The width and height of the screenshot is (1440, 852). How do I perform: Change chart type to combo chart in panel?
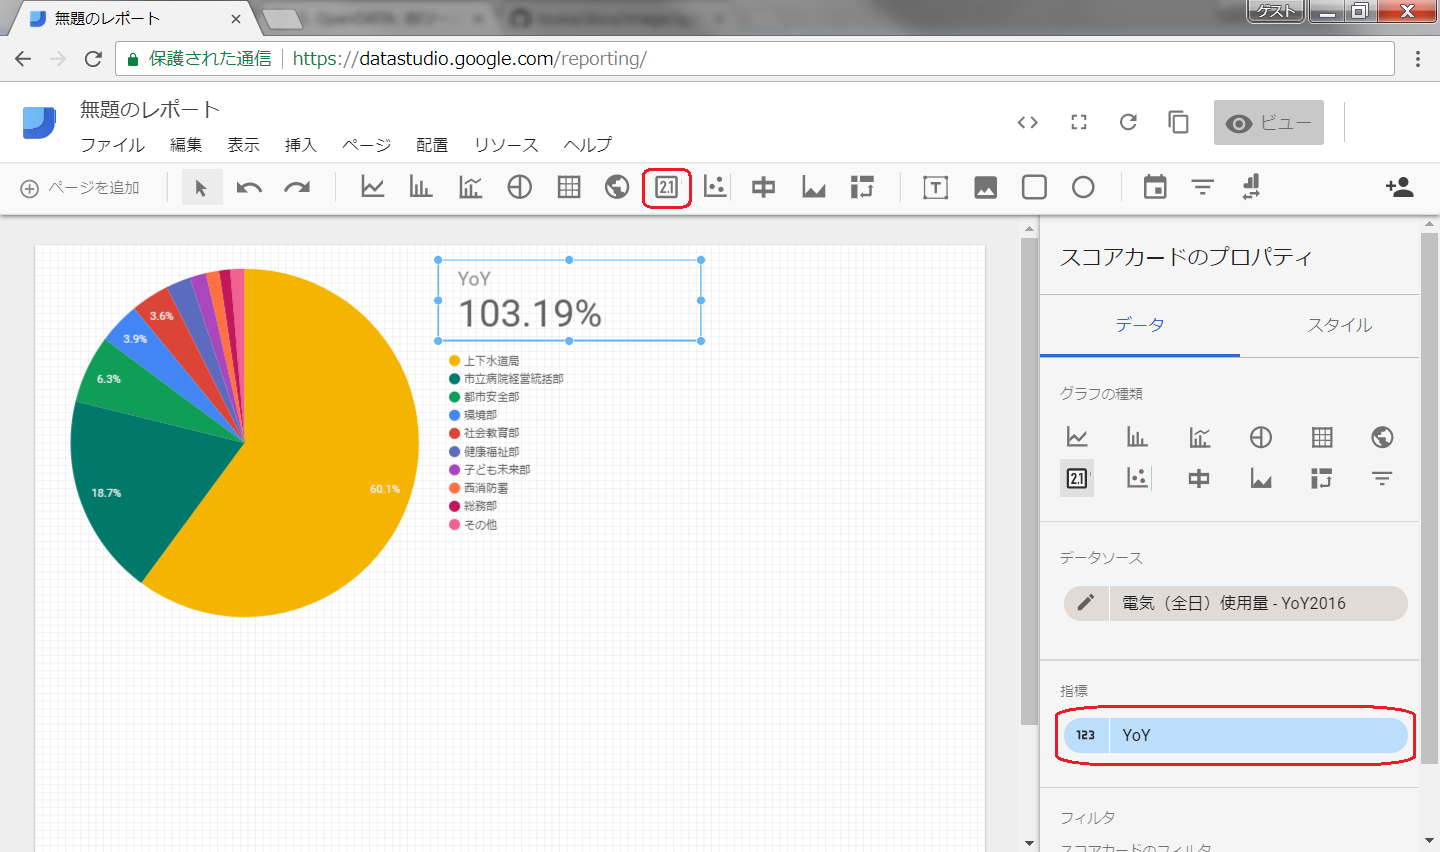pyautogui.click(x=1199, y=437)
